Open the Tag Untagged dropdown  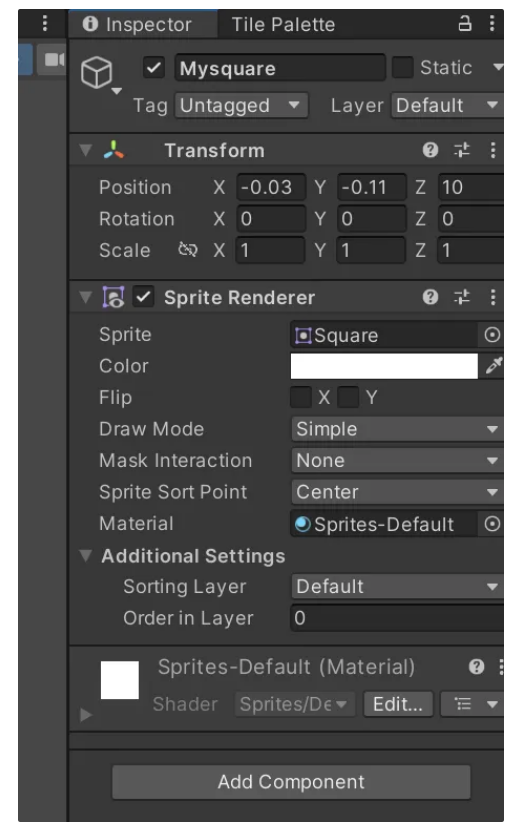pos(242,105)
